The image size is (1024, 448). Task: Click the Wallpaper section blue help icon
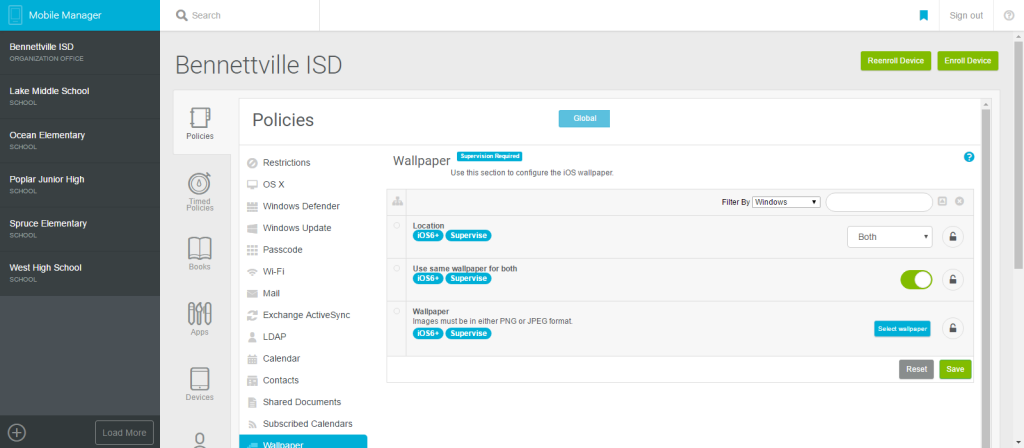968,157
